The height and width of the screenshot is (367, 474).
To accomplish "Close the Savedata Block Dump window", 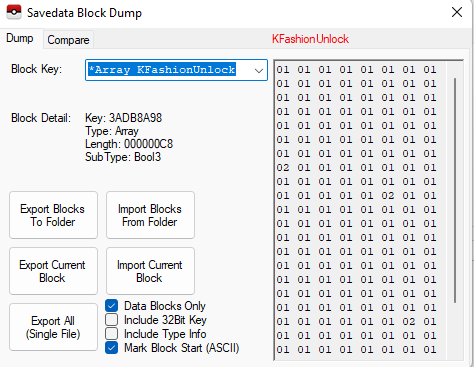I will 457,12.
